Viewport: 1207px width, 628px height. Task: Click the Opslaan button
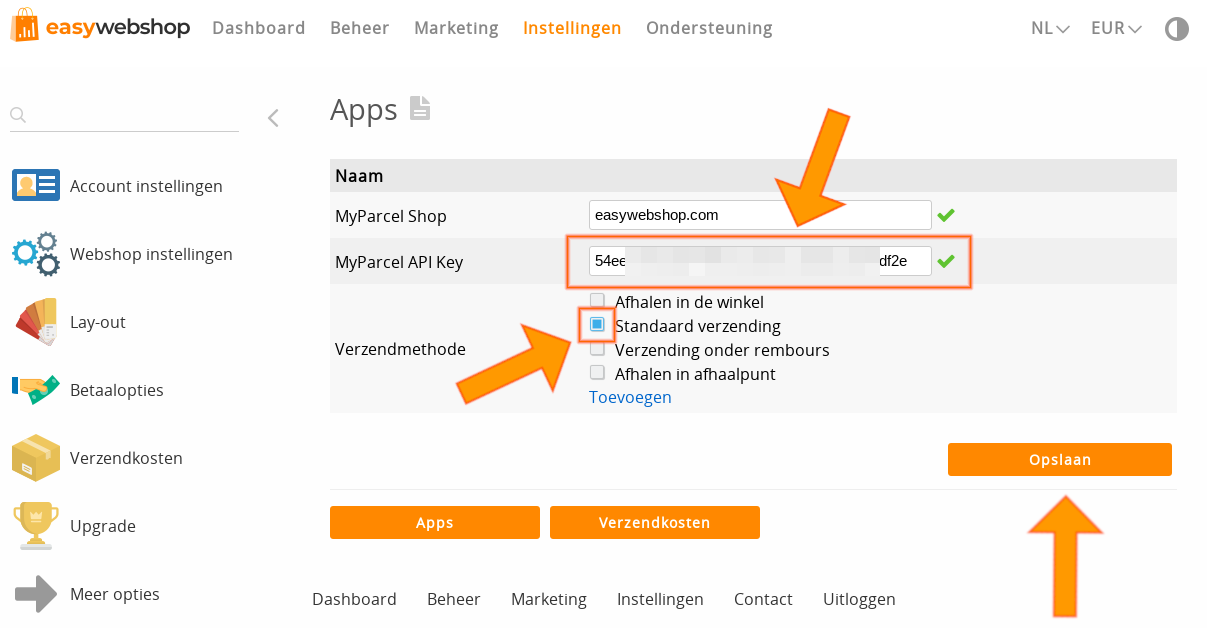click(x=1059, y=459)
